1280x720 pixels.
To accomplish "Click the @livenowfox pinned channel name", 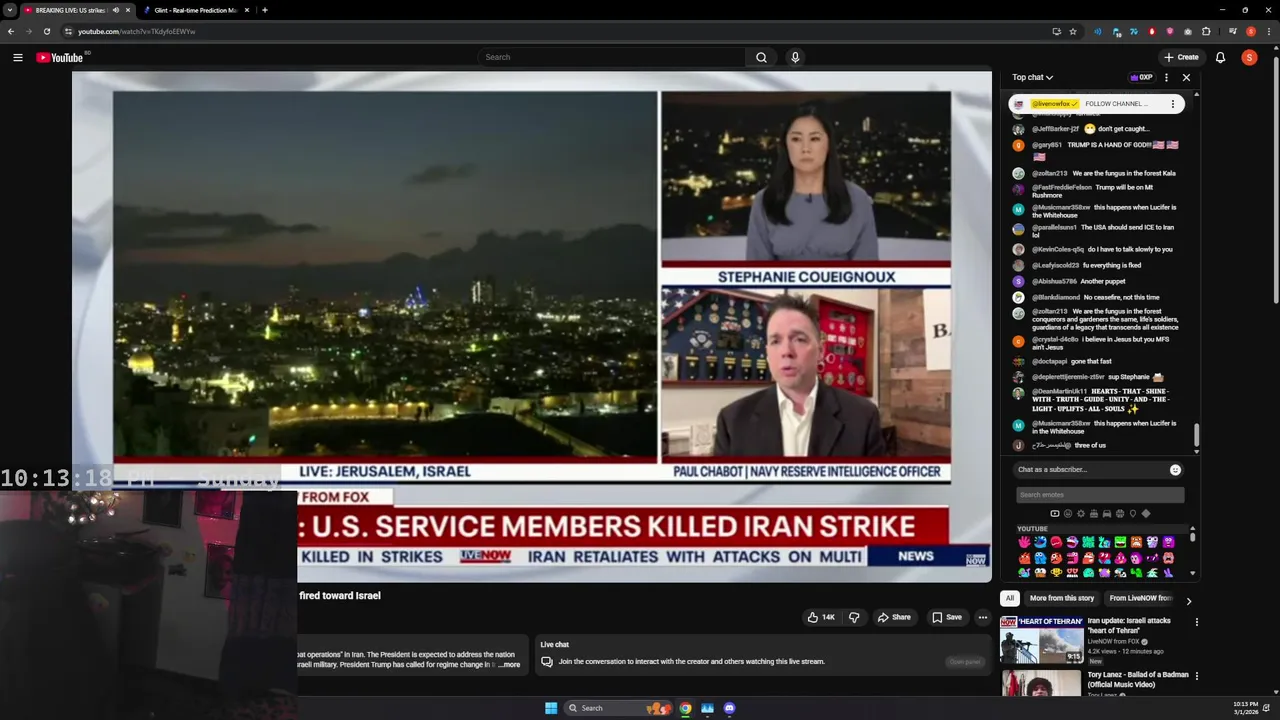I will 1054,104.
